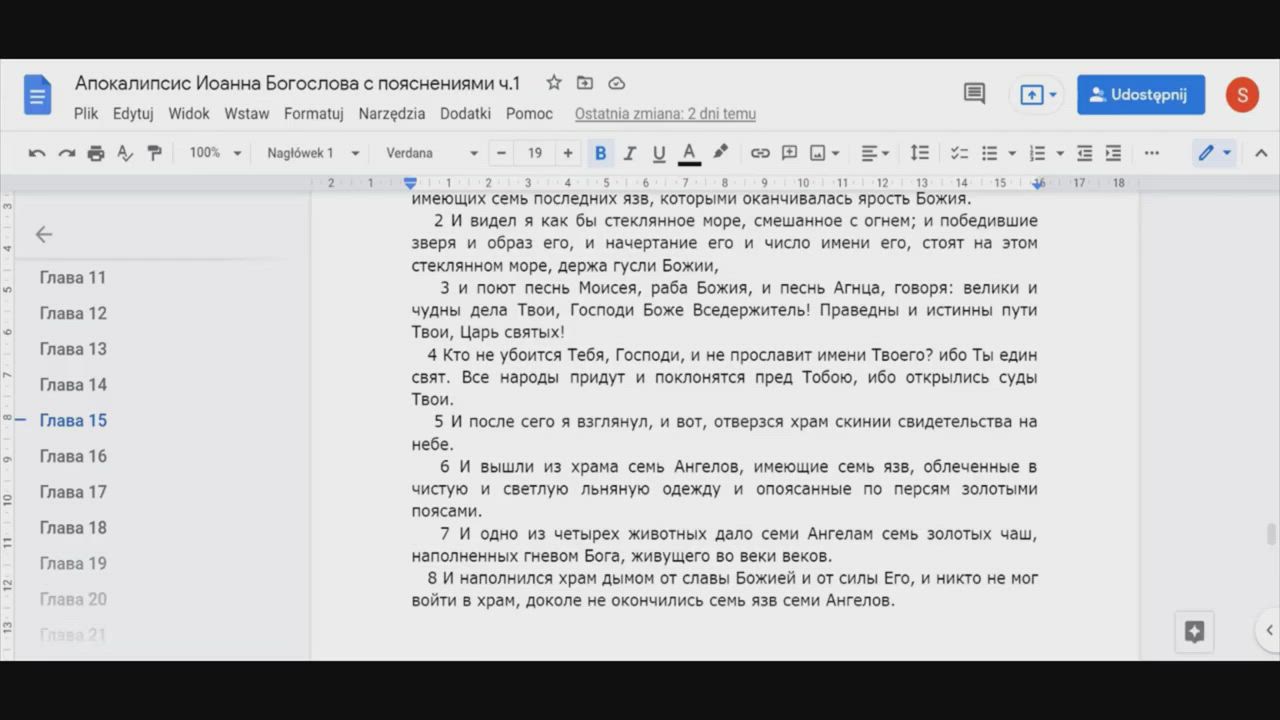
Task: Open the Wstaw menu
Action: coord(246,114)
